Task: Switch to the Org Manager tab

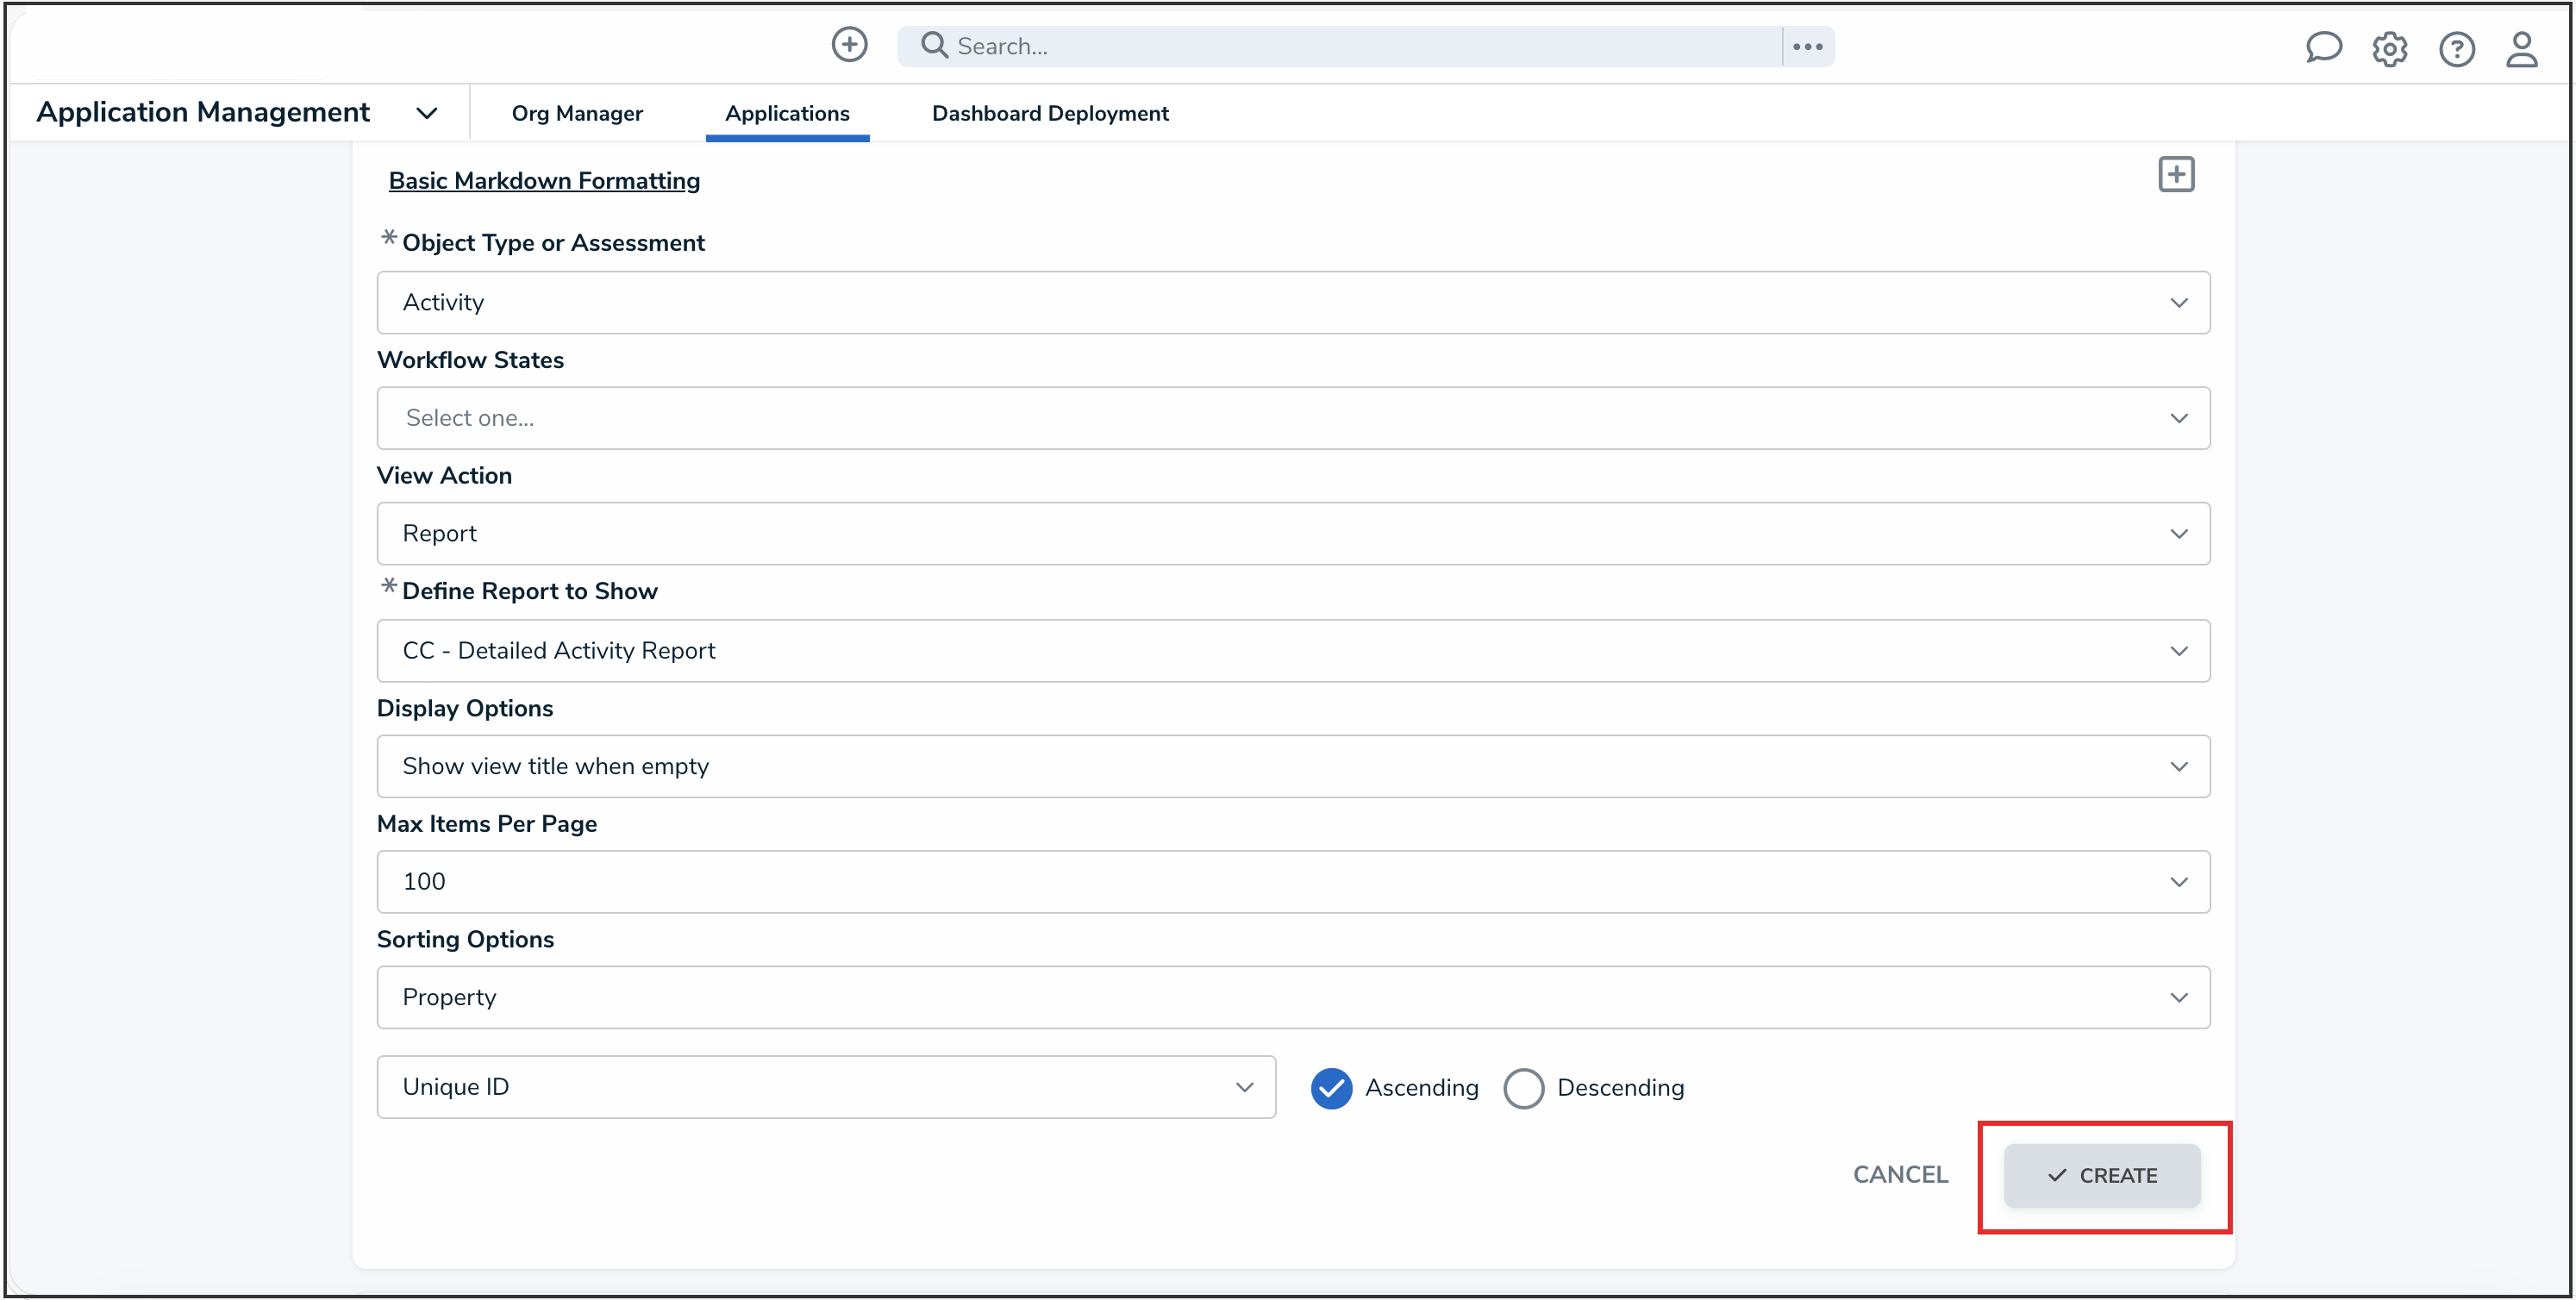Action: click(x=577, y=113)
